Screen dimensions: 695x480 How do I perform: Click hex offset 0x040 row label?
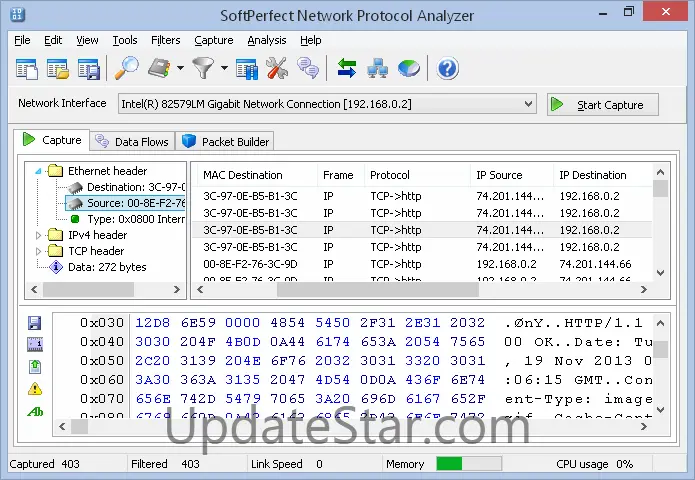coord(102,342)
